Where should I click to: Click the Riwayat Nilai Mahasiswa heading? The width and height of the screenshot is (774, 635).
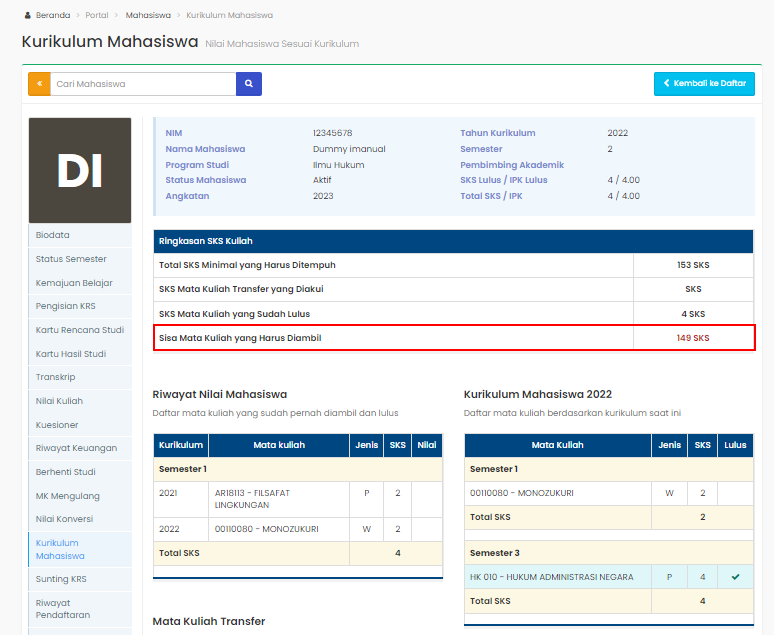220,395
